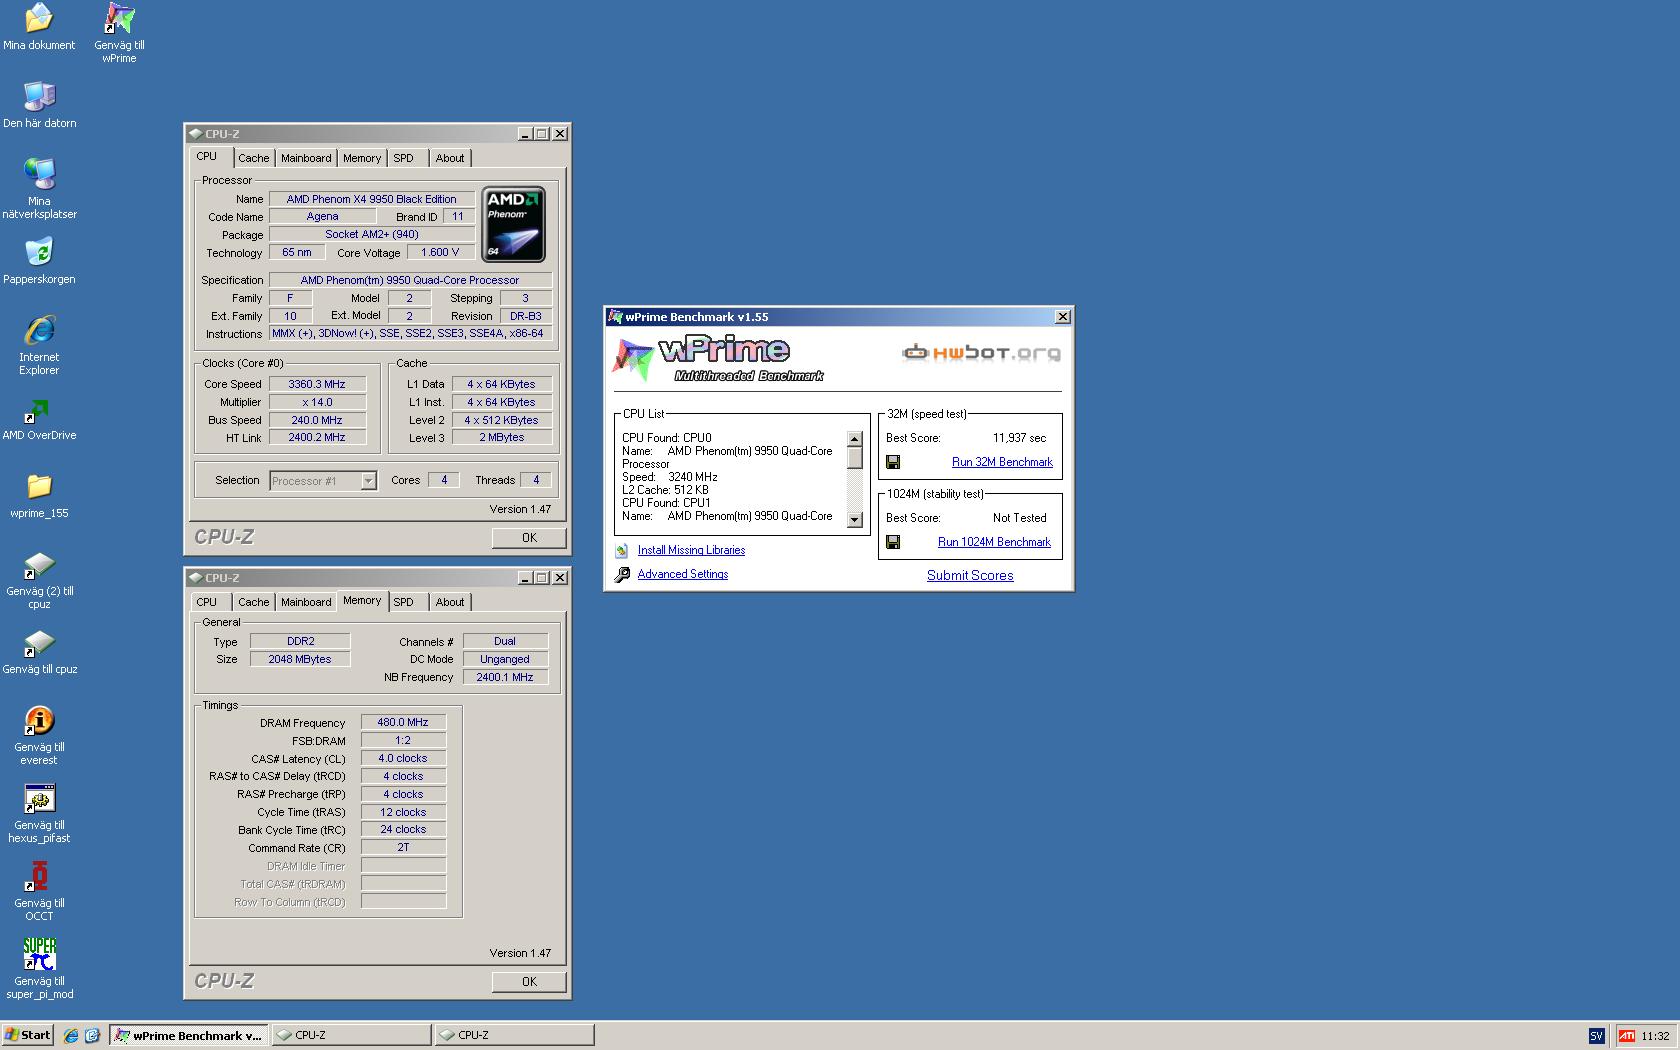Open the wprime_155 folder icon
Screen dimensions: 1680x1050
(39, 496)
